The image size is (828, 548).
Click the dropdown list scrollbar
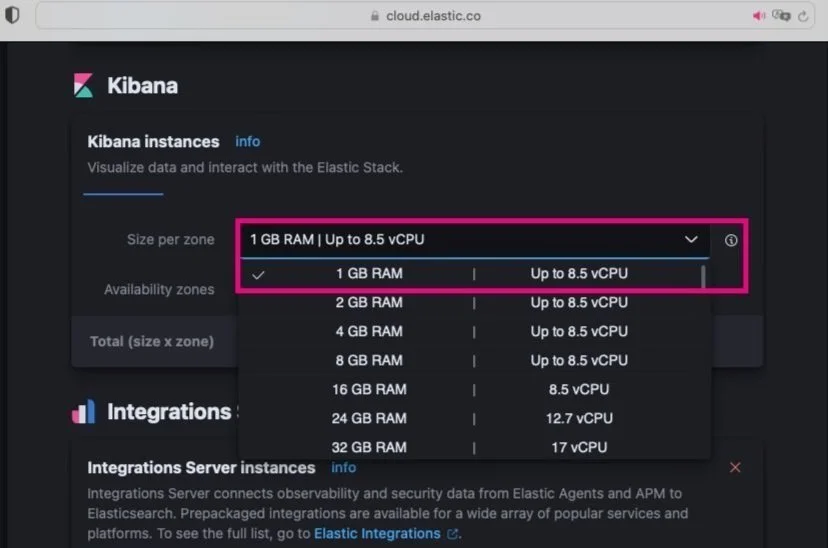pos(703,278)
